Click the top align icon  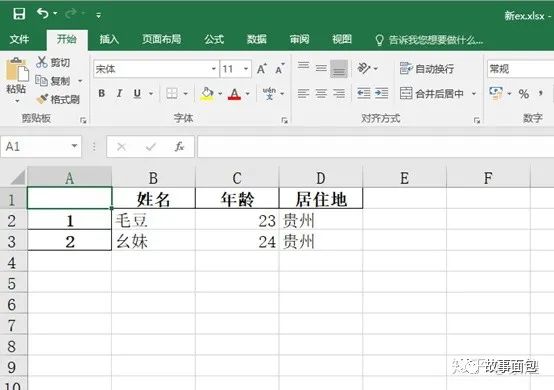(303, 66)
